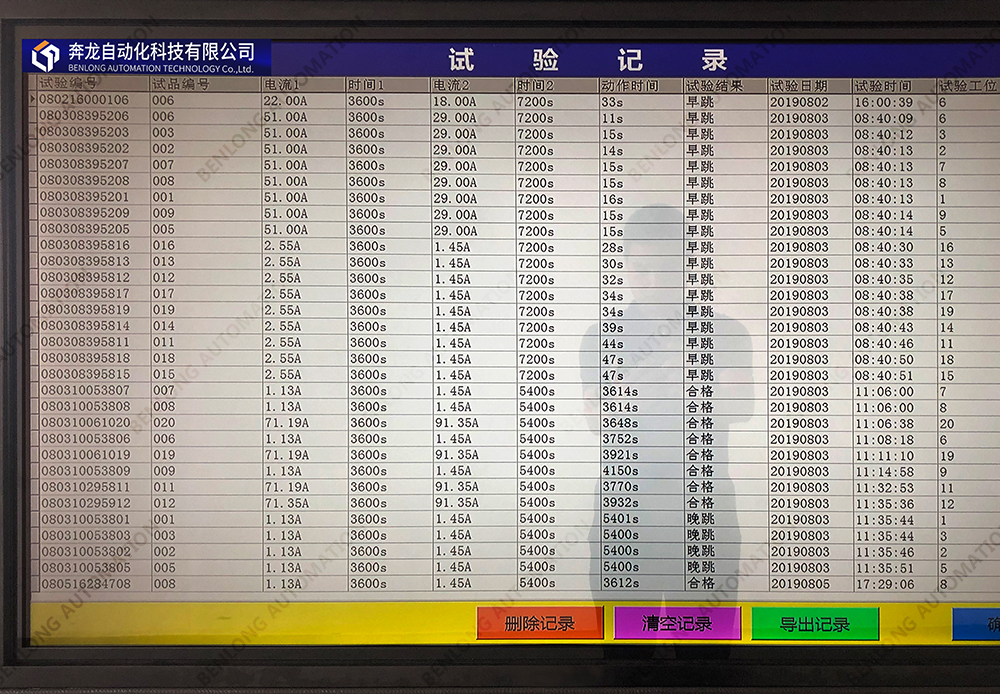This screenshot has height=694, width=1000.
Task: Select the record with test number 080308395206
Action: (85, 117)
